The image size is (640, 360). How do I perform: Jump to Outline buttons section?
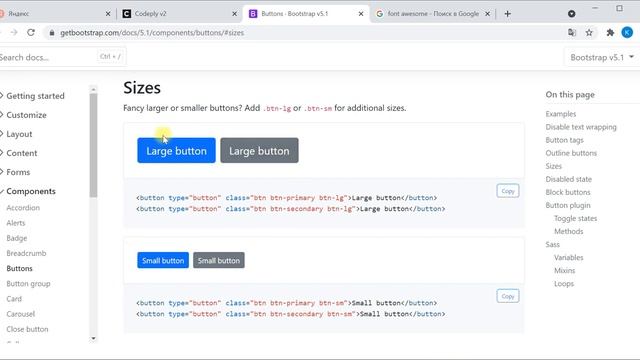pyautogui.click(x=571, y=153)
